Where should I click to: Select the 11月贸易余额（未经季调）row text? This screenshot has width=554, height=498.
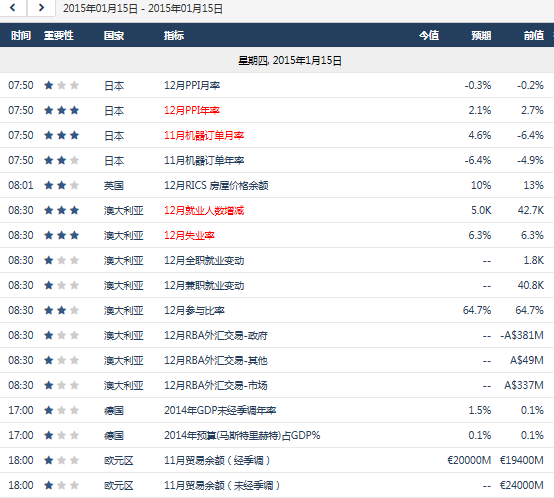222,486
